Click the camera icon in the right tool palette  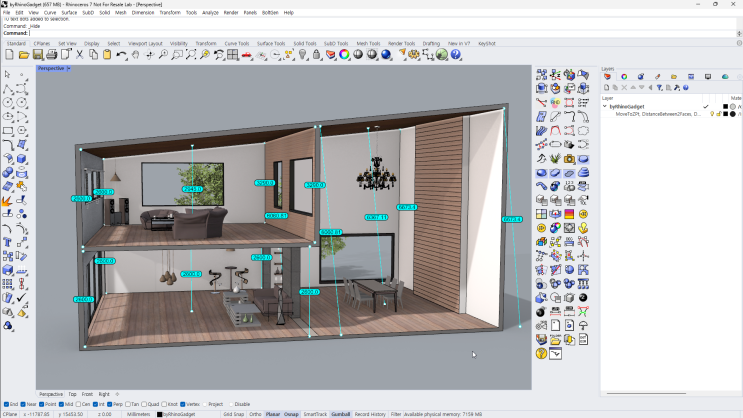point(570,159)
